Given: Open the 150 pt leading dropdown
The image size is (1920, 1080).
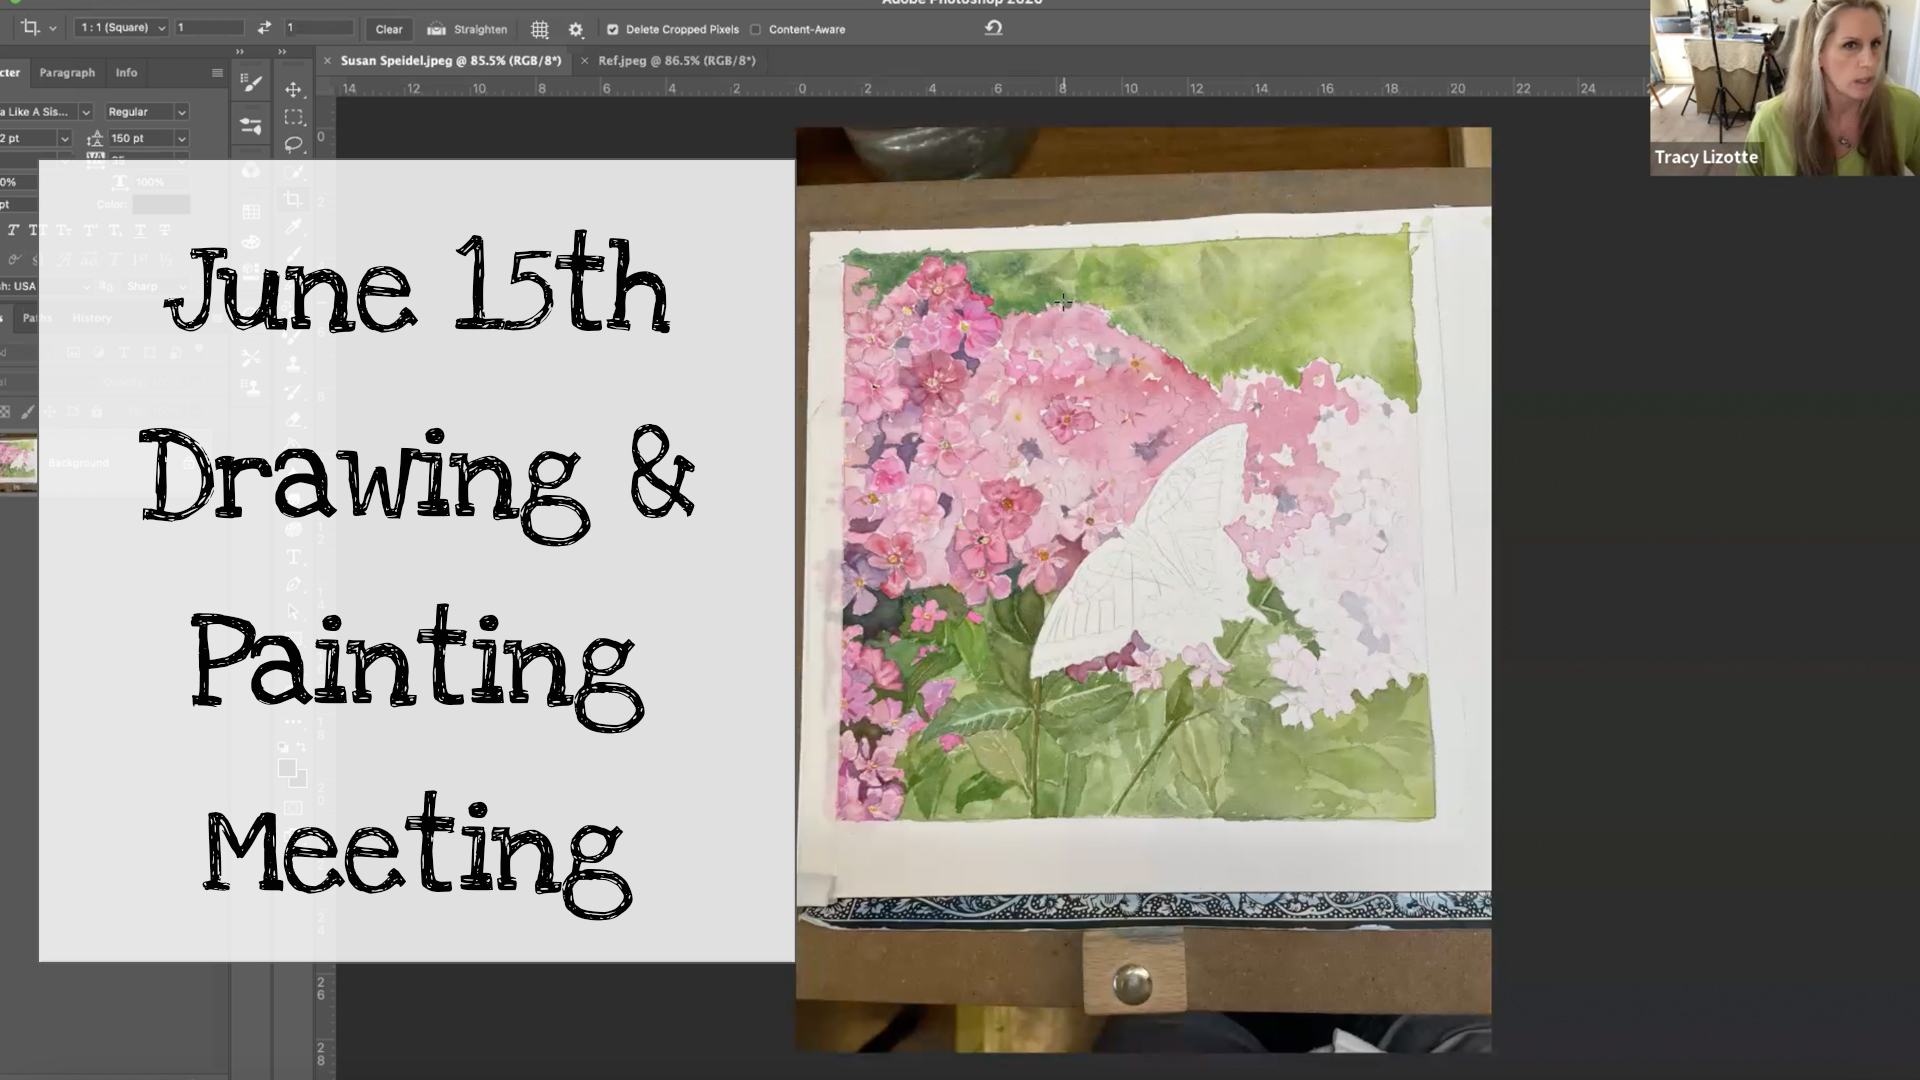Looking at the screenshot, I should pos(182,138).
